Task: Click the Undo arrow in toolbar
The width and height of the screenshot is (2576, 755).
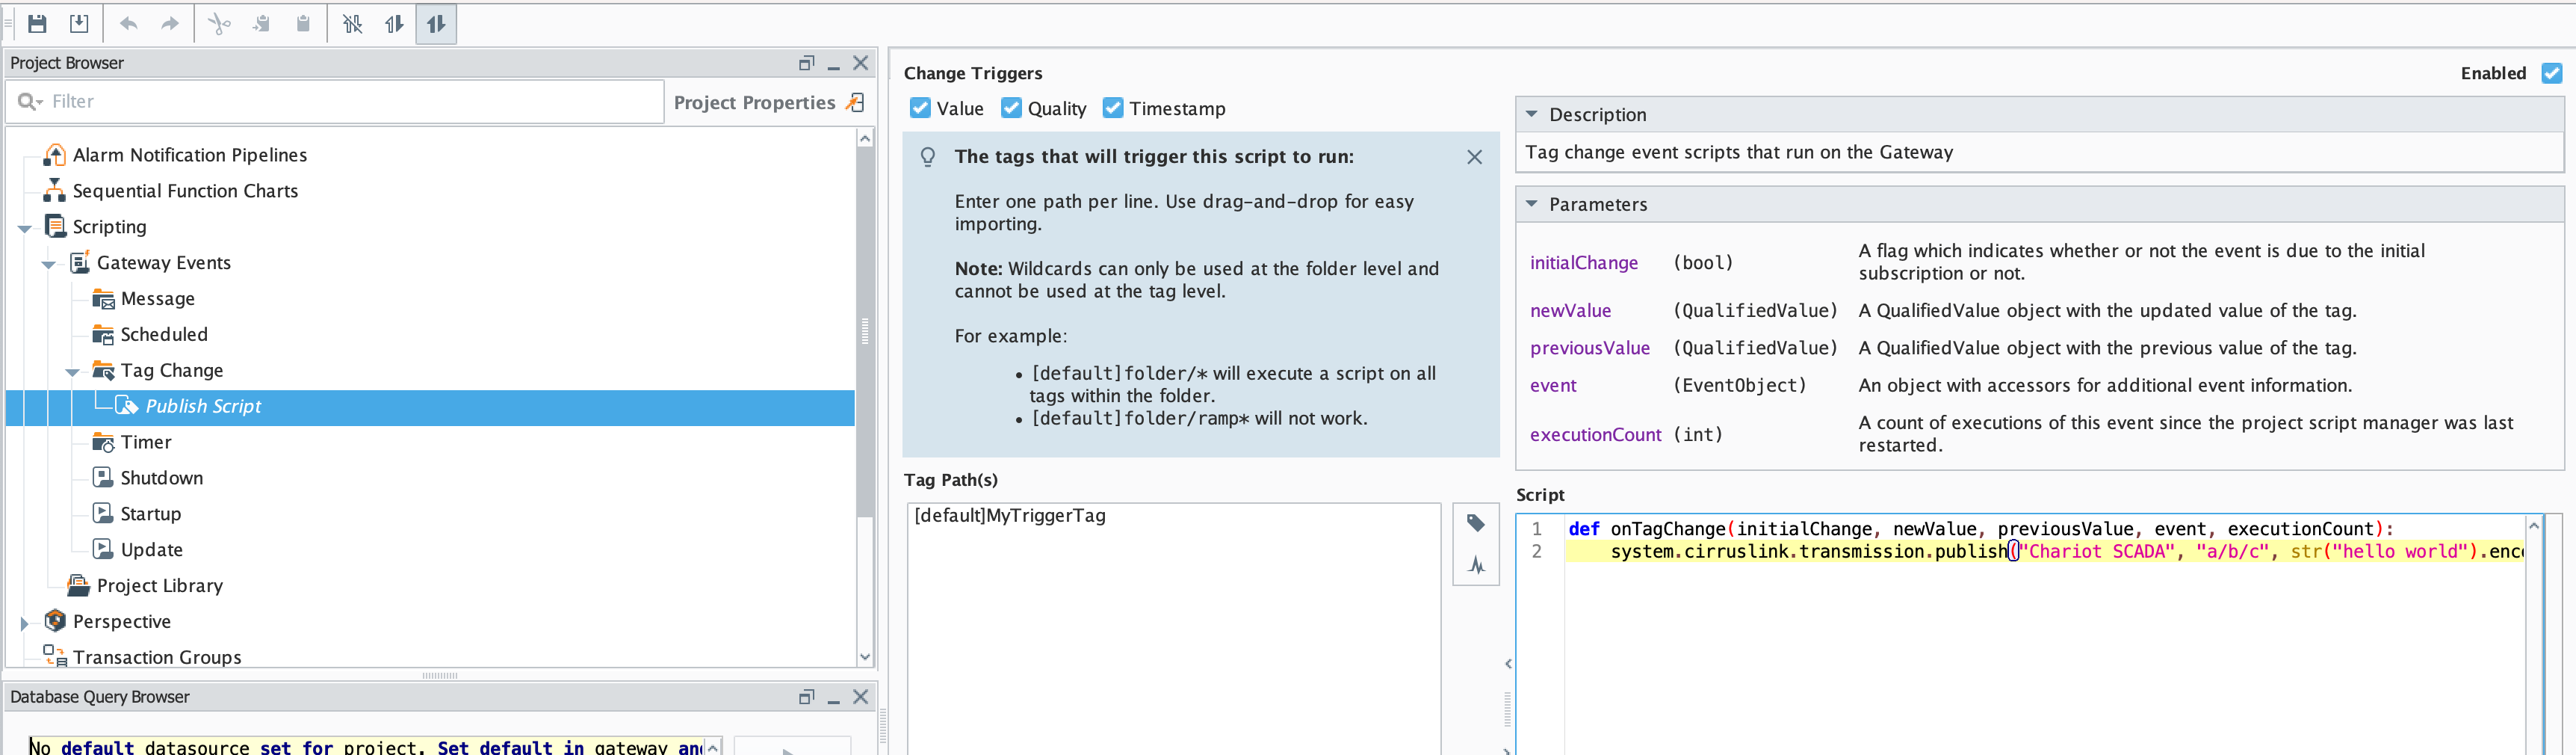Action: [128, 24]
